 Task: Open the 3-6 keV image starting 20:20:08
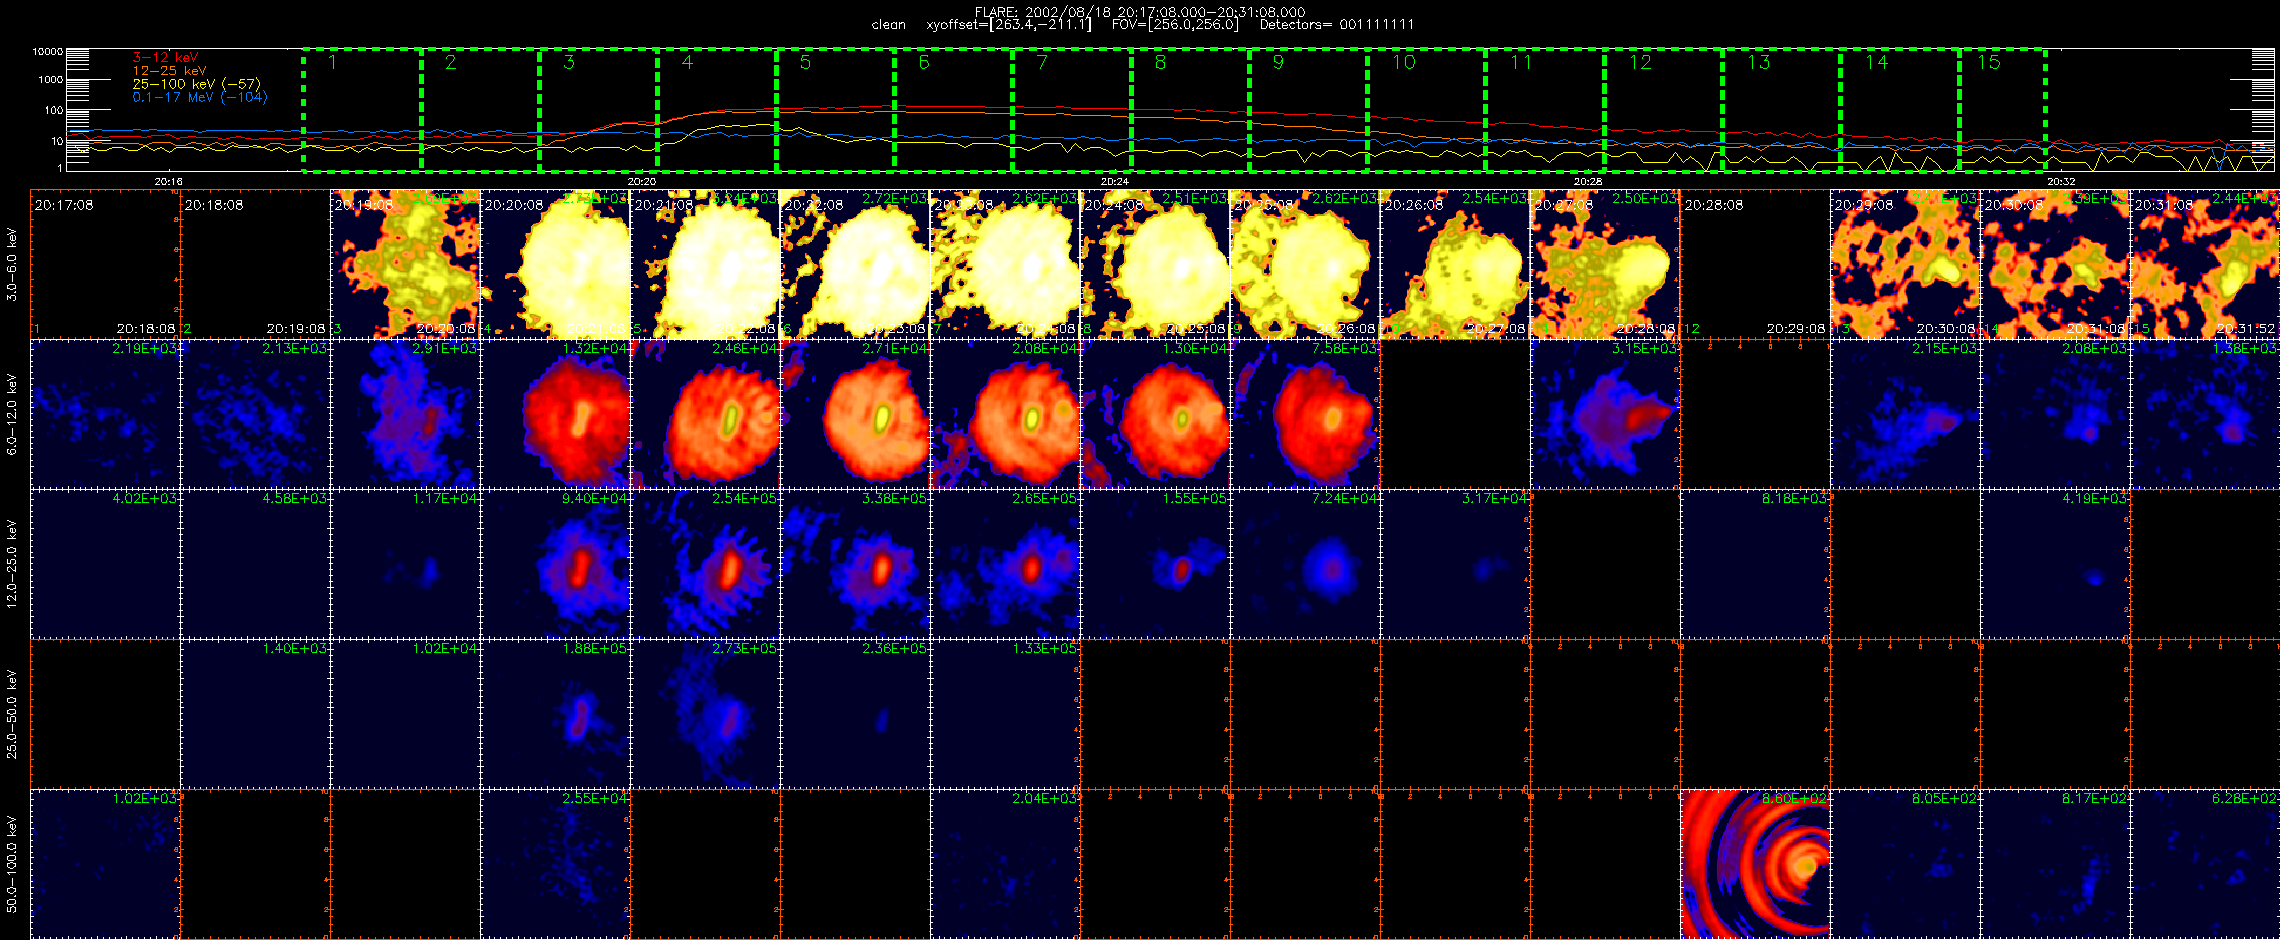click(555, 264)
